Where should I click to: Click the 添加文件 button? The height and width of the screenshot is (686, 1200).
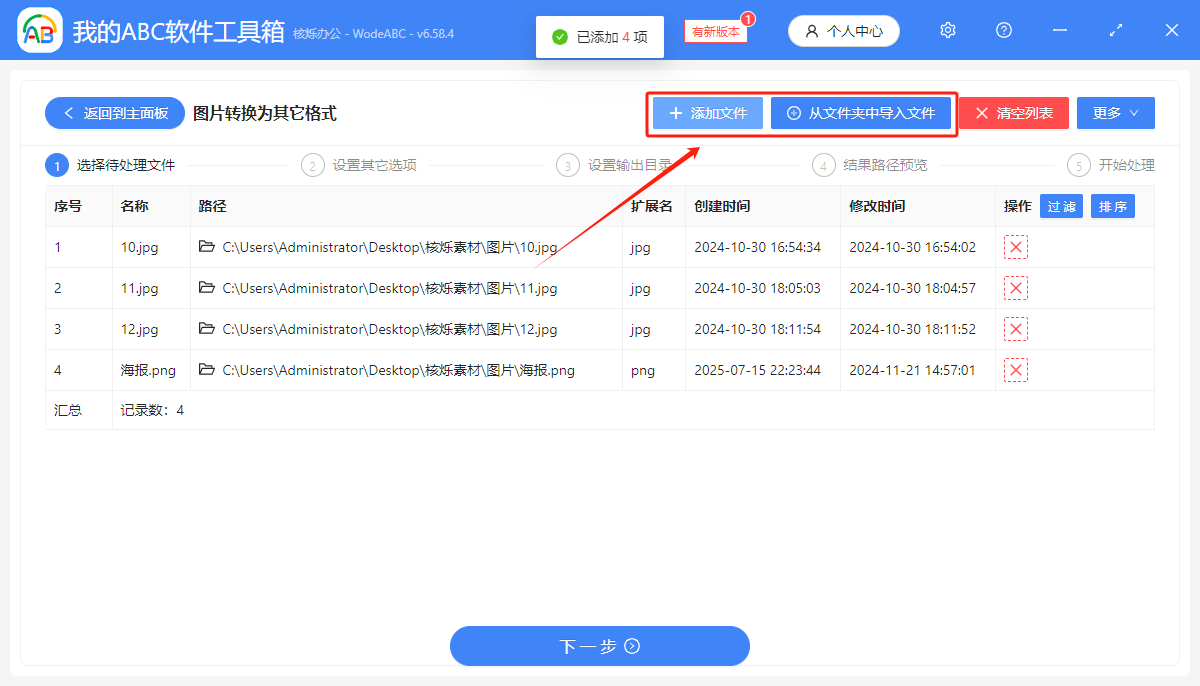tap(707, 113)
